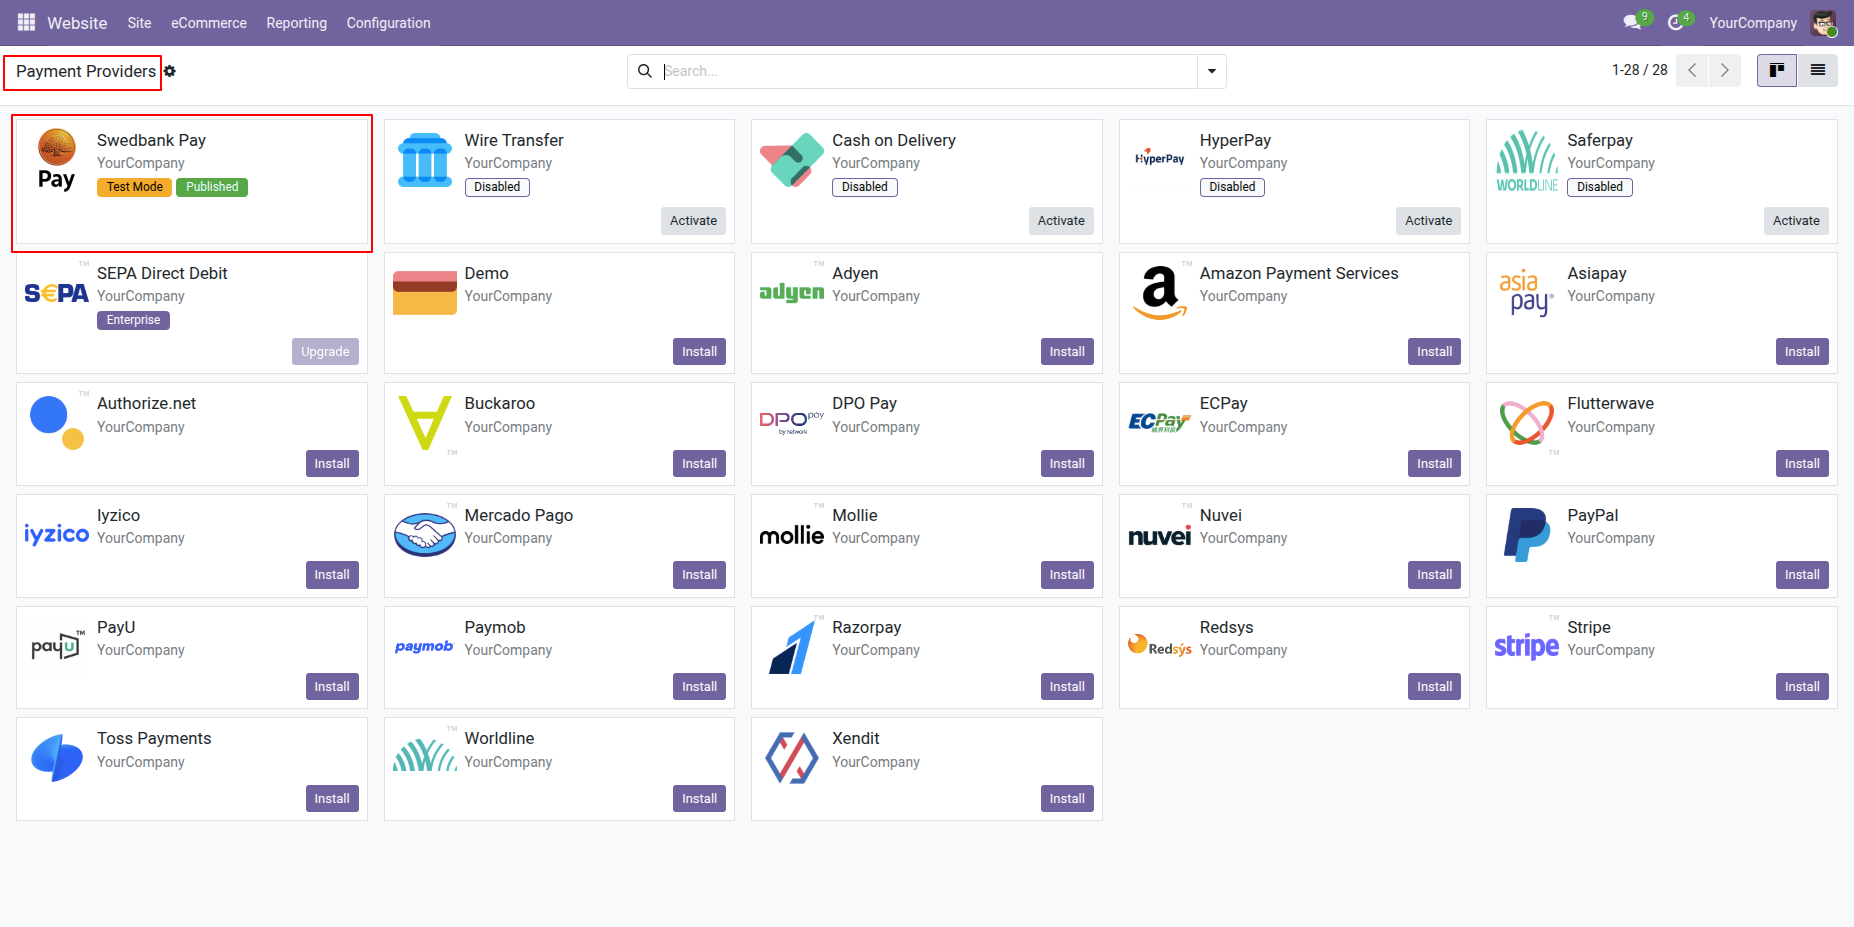The height and width of the screenshot is (927, 1854).
Task: Click the Amazon Payment Services logo
Action: tap(1160, 293)
